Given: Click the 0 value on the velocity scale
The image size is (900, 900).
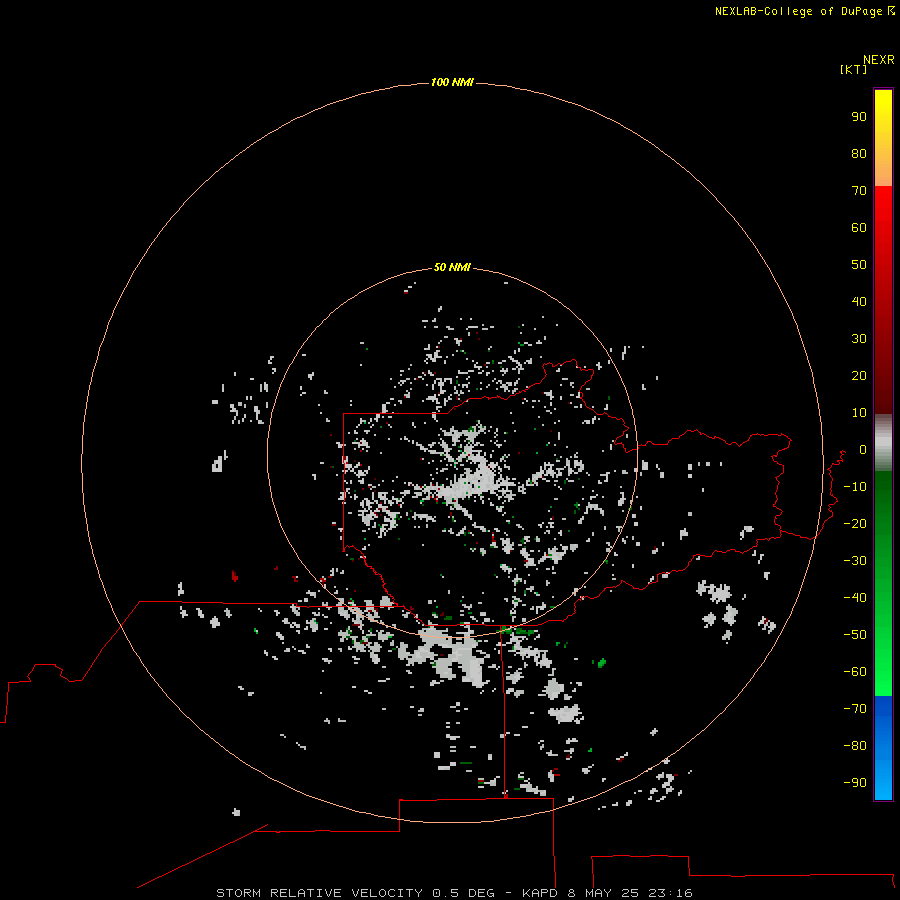Looking at the screenshot, I should click(x=863, y=449).
